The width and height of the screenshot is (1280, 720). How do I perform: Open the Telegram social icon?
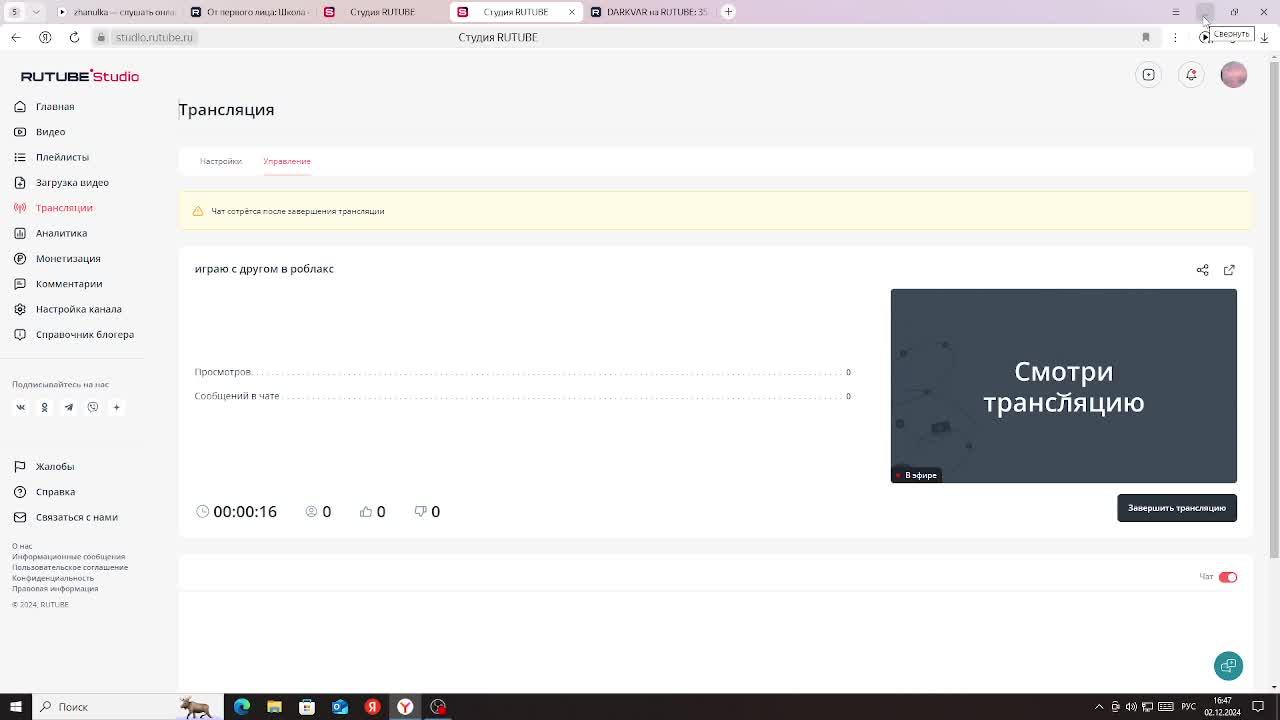tap(68, 407)
